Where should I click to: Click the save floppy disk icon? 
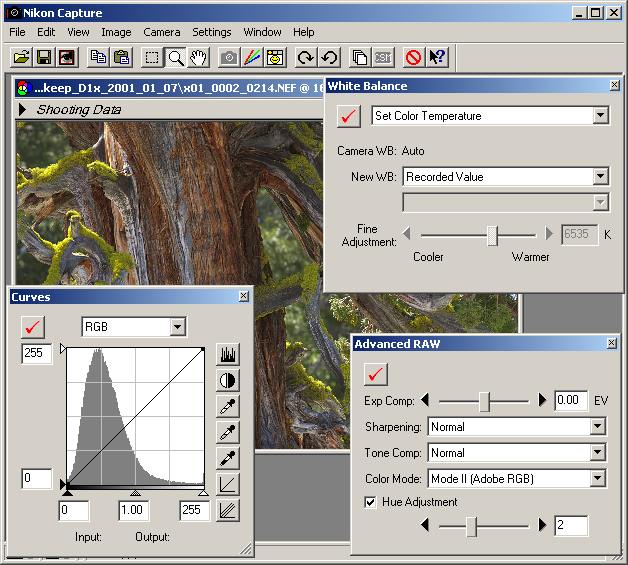point(43,57)
